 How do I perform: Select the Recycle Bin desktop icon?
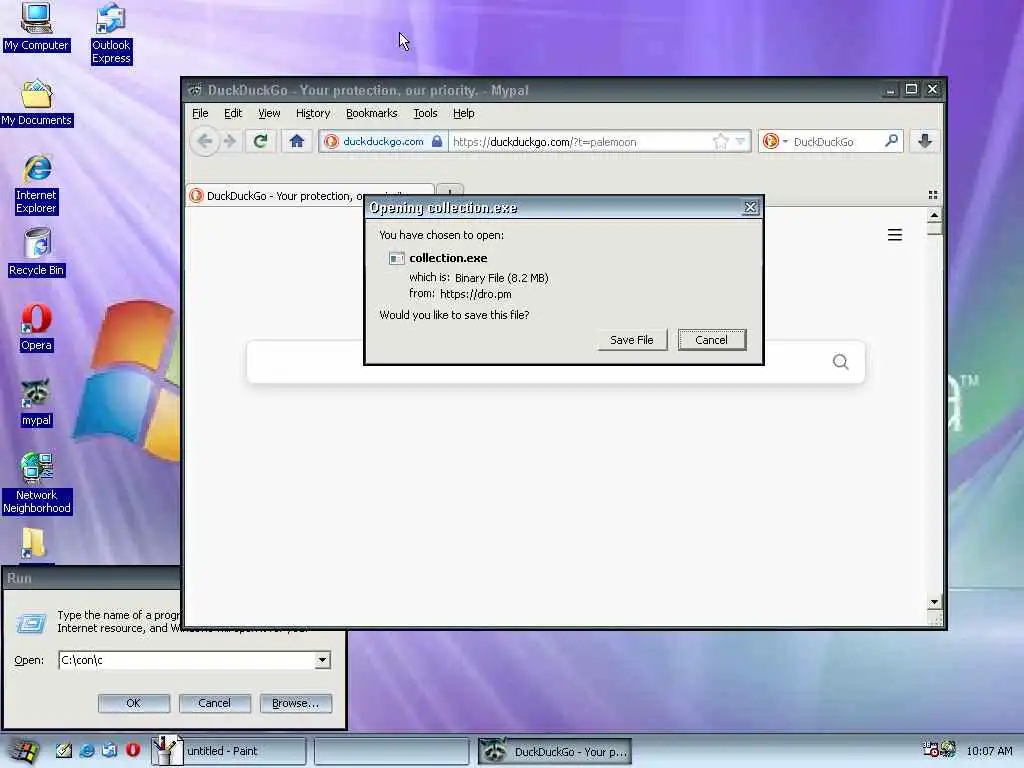click(37, 252)
